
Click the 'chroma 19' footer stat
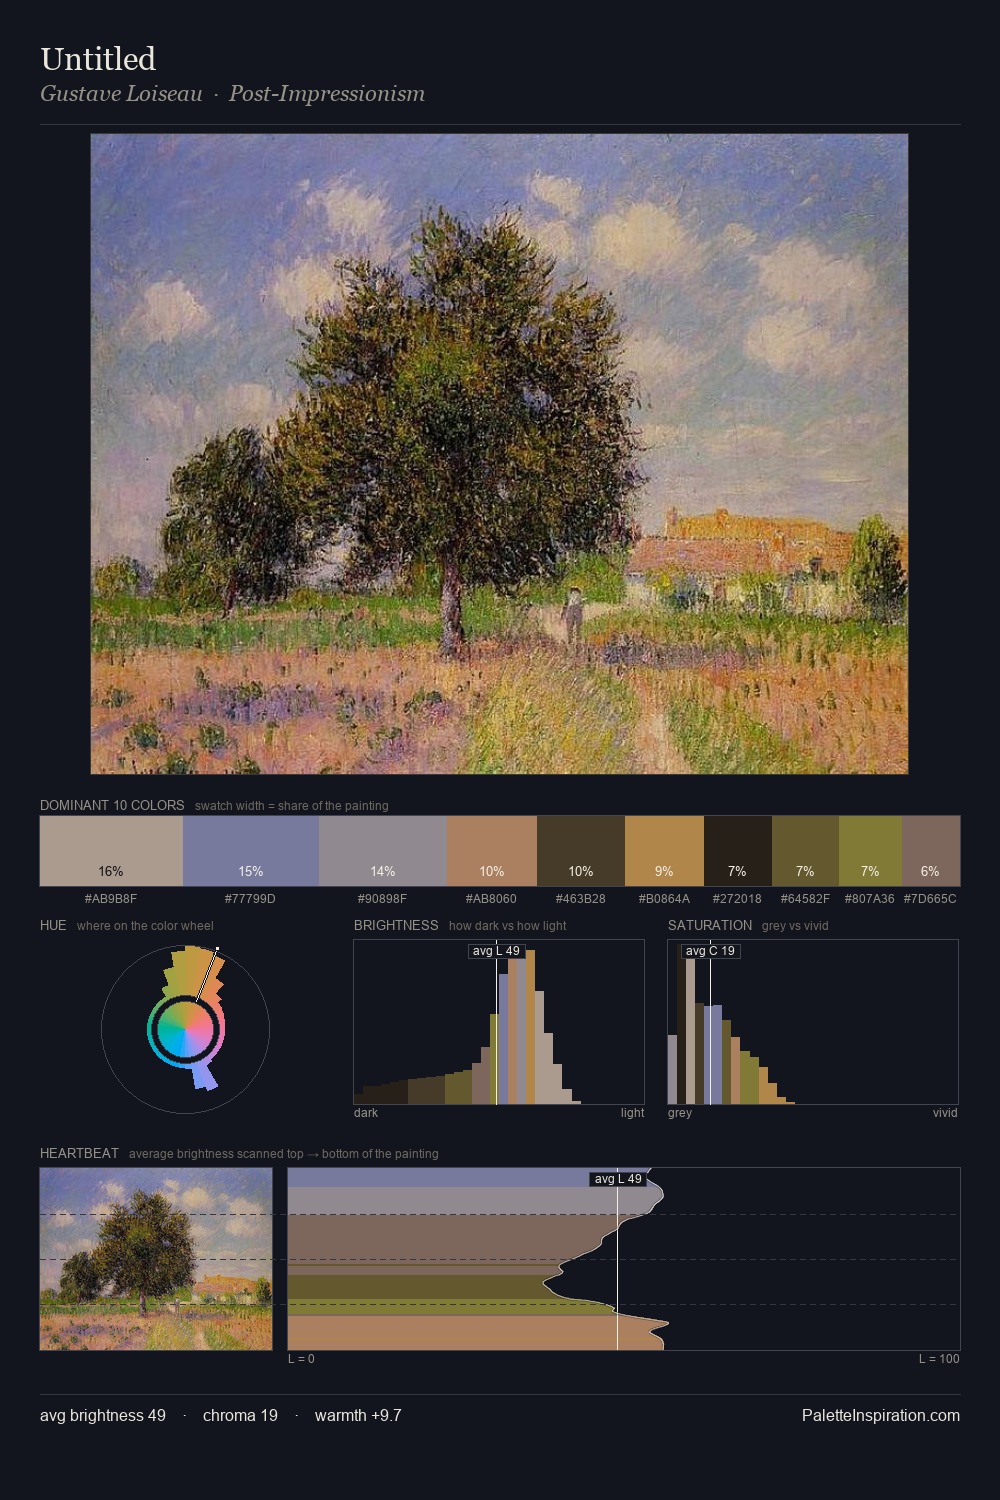coord(240,1415)
